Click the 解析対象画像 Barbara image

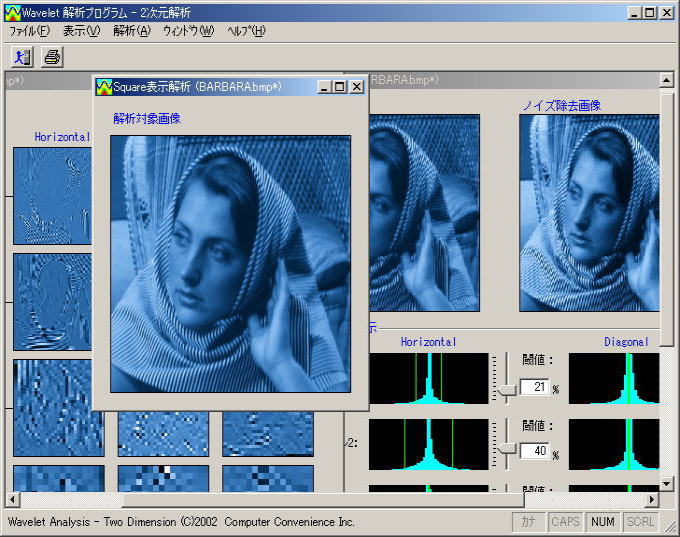[x=230, y=264]
